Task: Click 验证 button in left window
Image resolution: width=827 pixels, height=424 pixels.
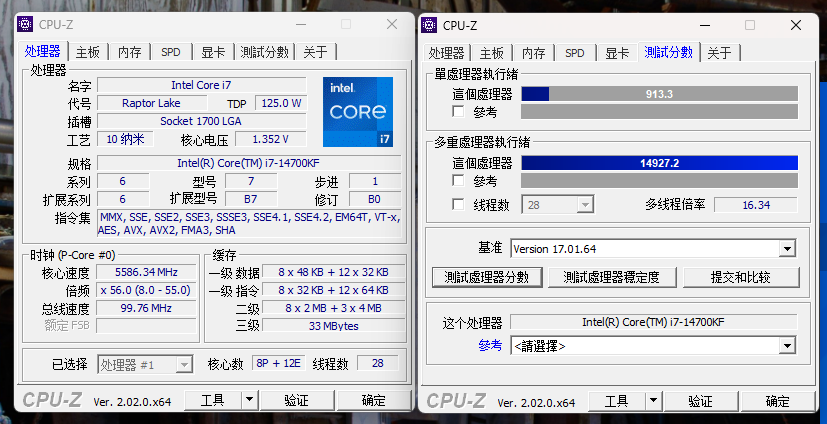Action: pos(296,401)
